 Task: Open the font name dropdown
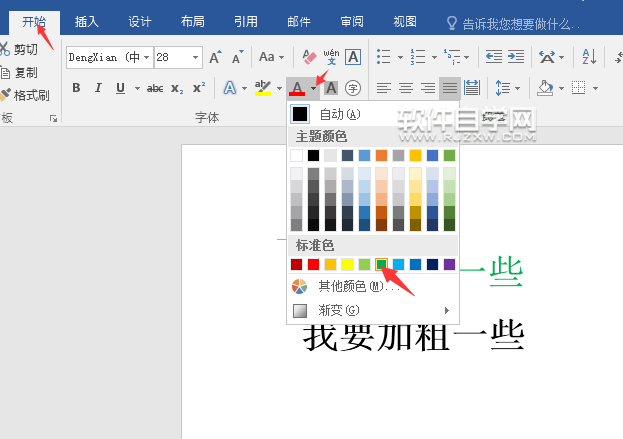point(147,58)
